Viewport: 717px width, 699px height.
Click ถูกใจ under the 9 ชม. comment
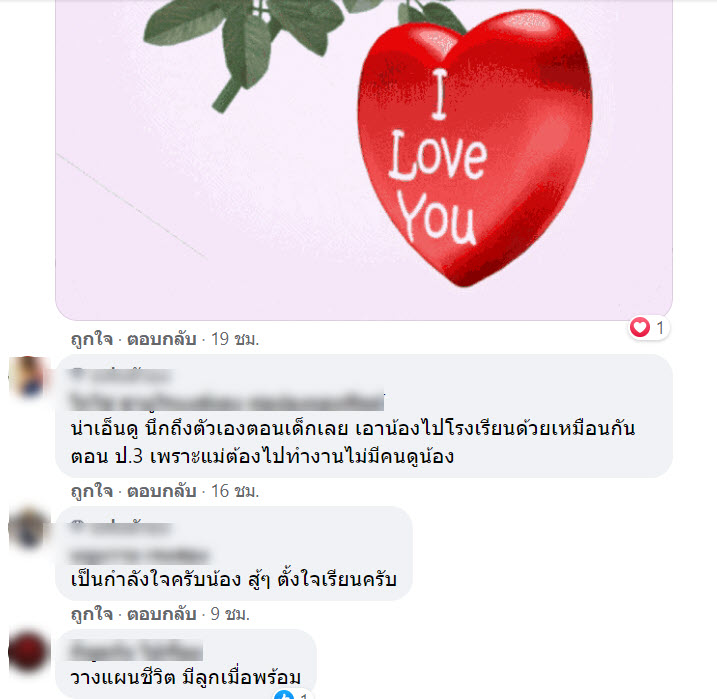click(92, 614)
